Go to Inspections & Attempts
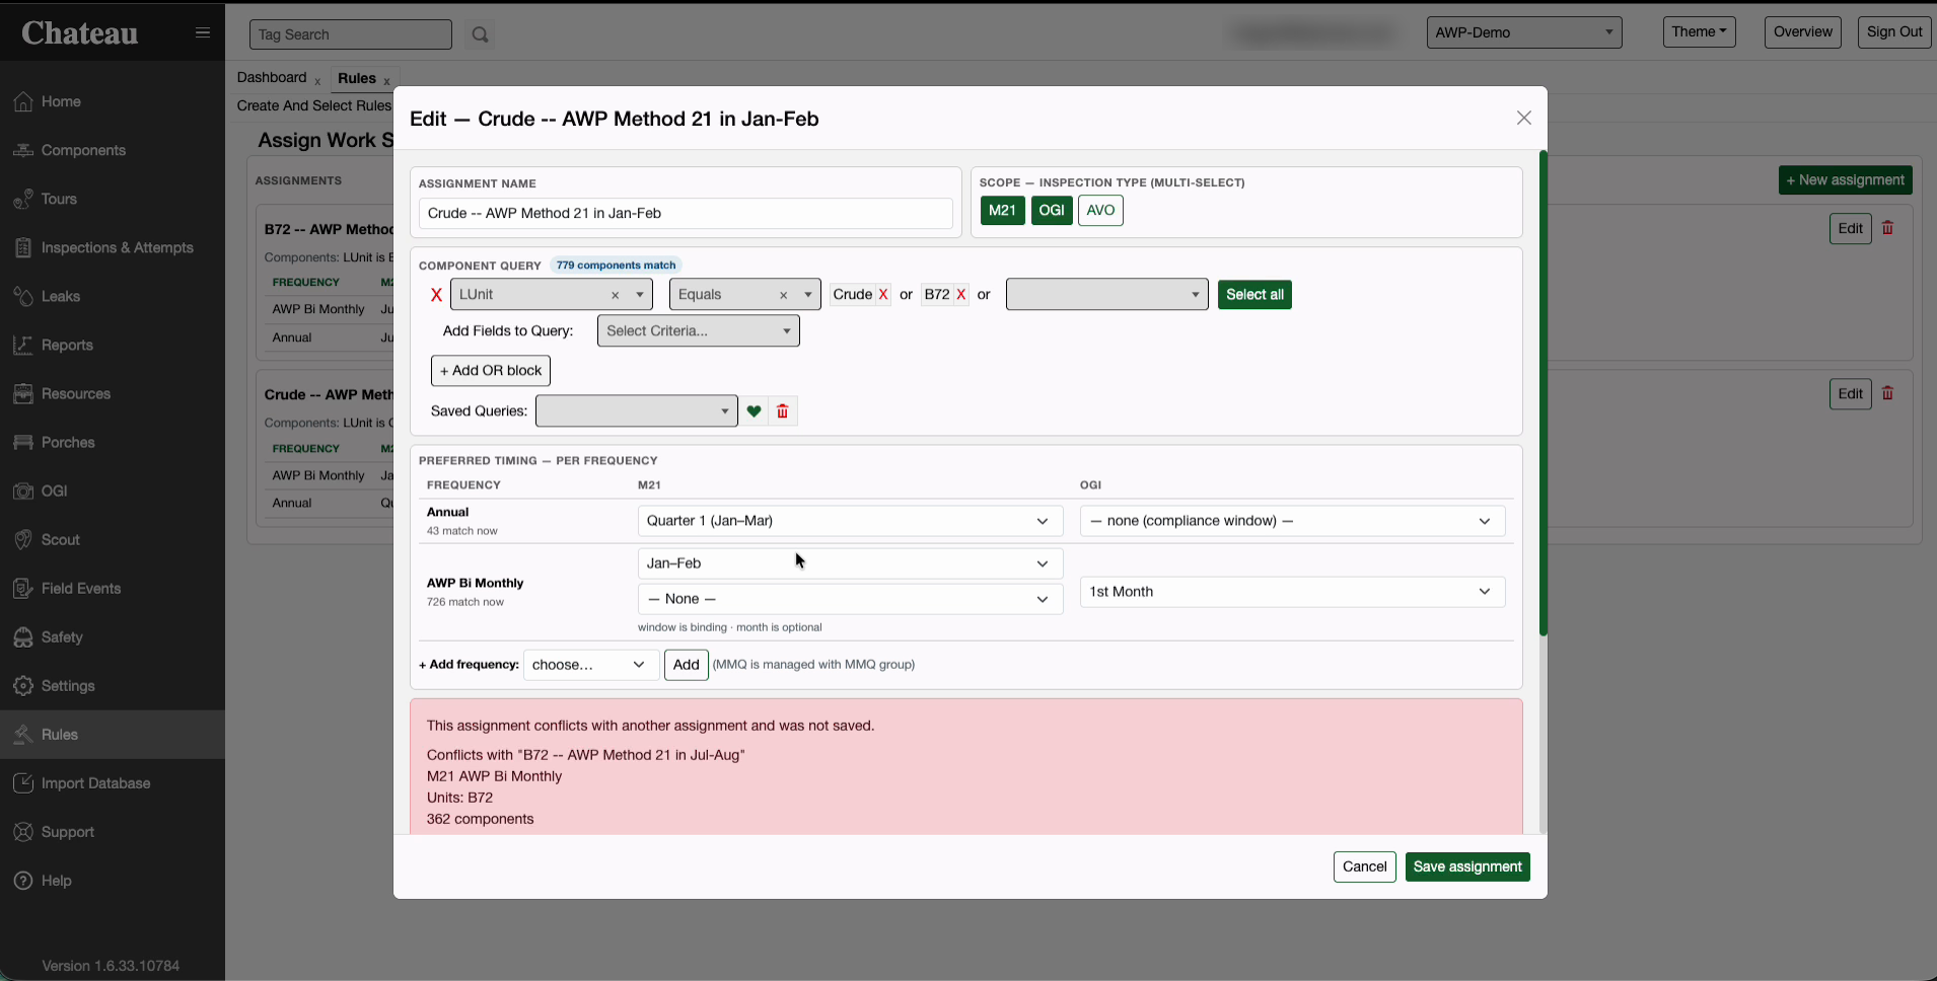1937x981 pixels. 117,248
